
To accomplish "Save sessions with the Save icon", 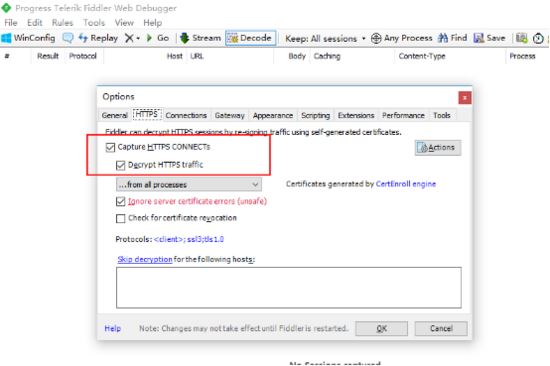I will [489, 38].
